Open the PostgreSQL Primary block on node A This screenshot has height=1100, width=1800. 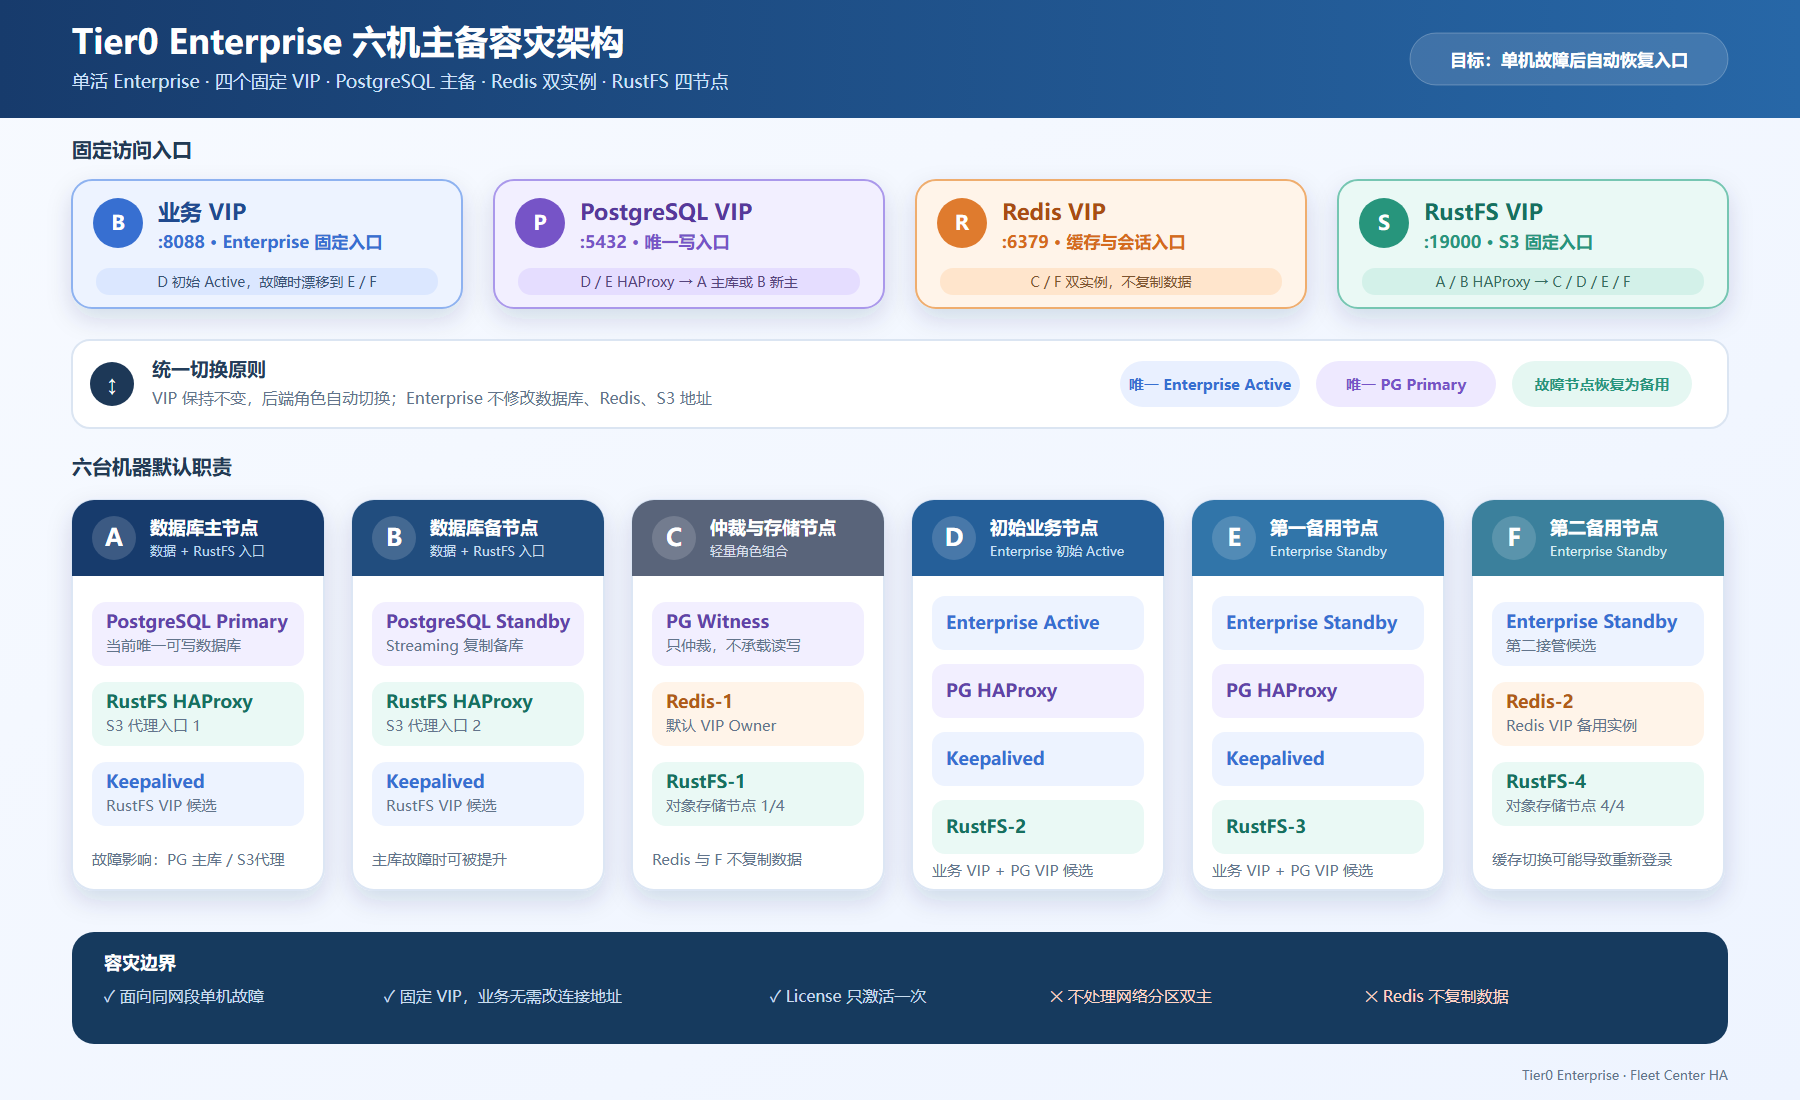click(x=198, y=633)
